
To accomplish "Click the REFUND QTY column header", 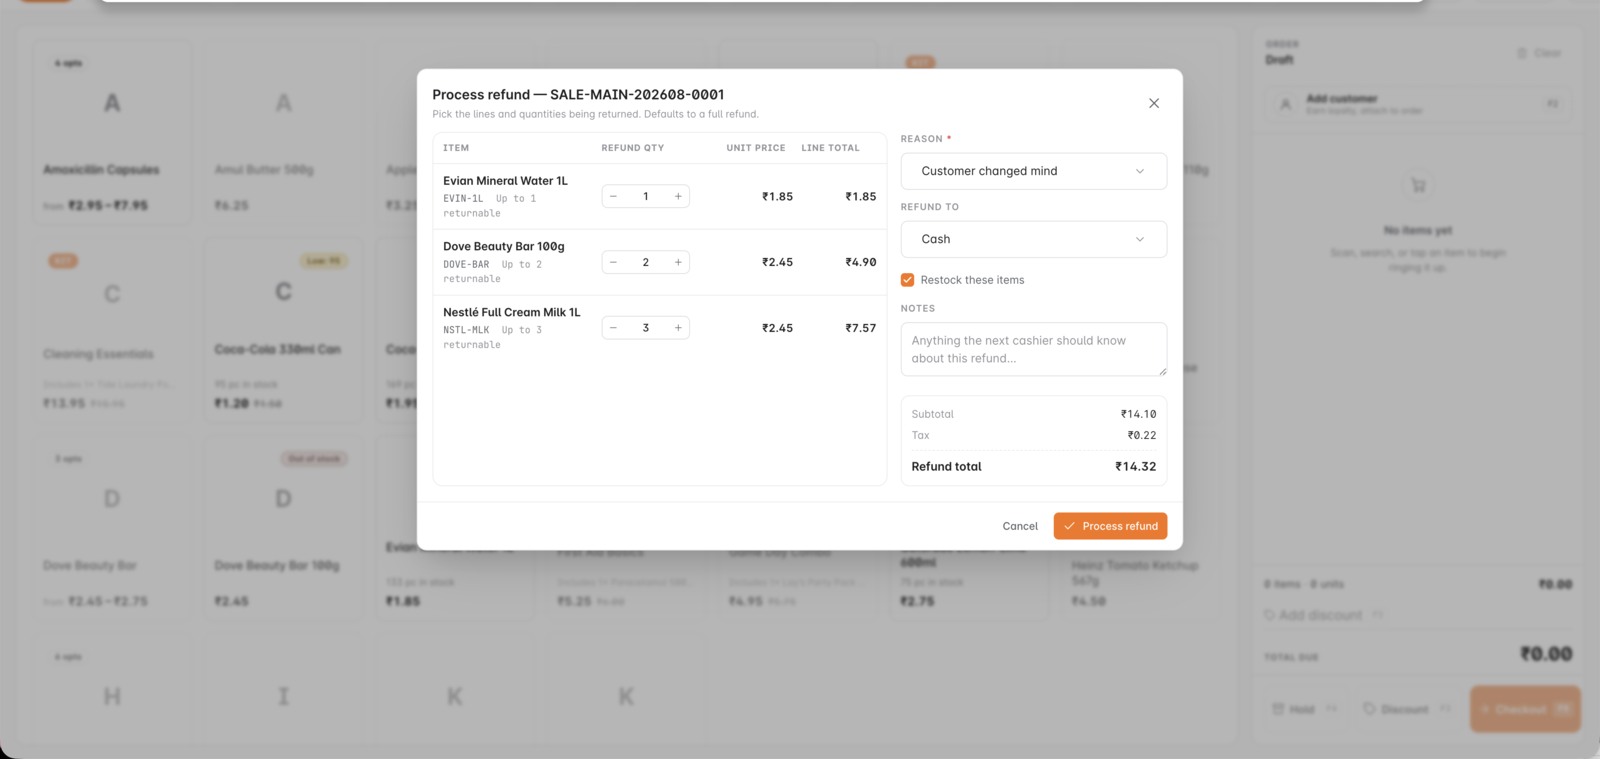I will click(633, 148).
